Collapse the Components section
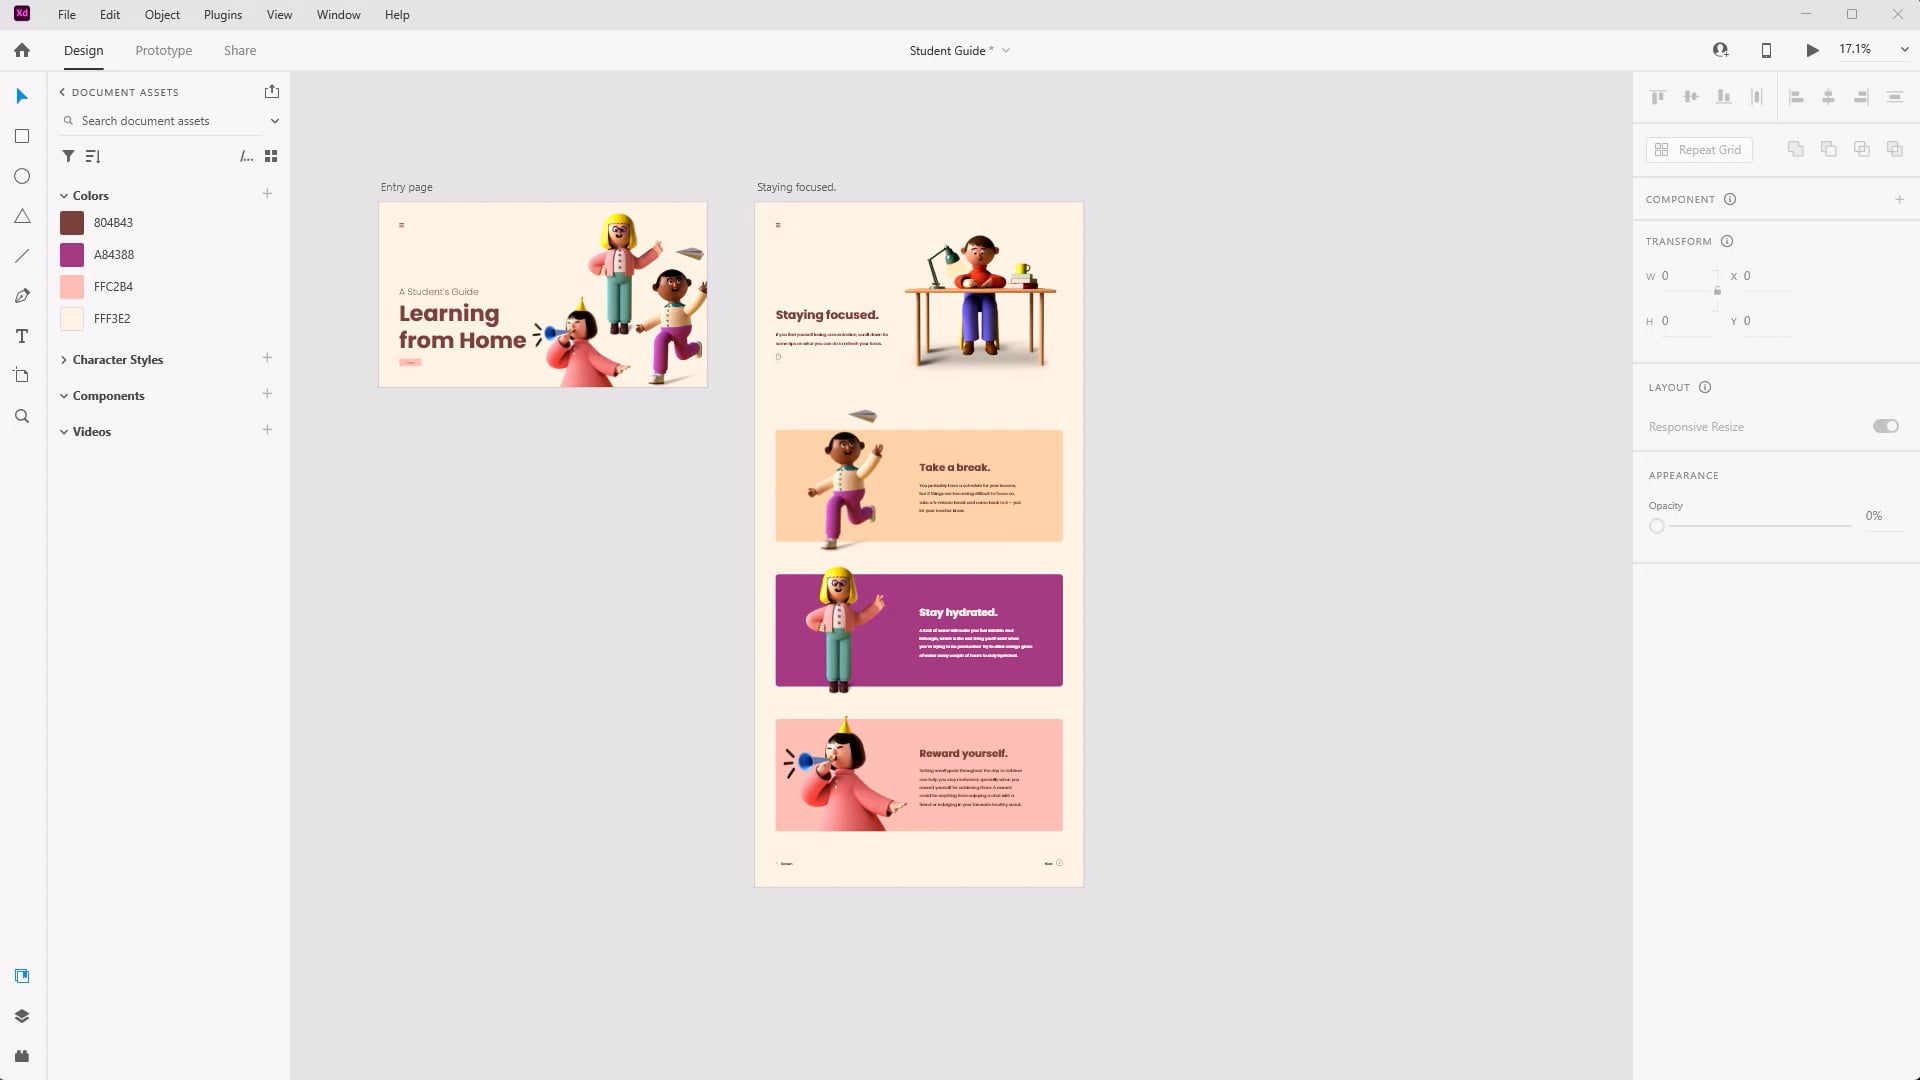Image resolution: width=1920 pixels, height=1080 pixels. 64,396
